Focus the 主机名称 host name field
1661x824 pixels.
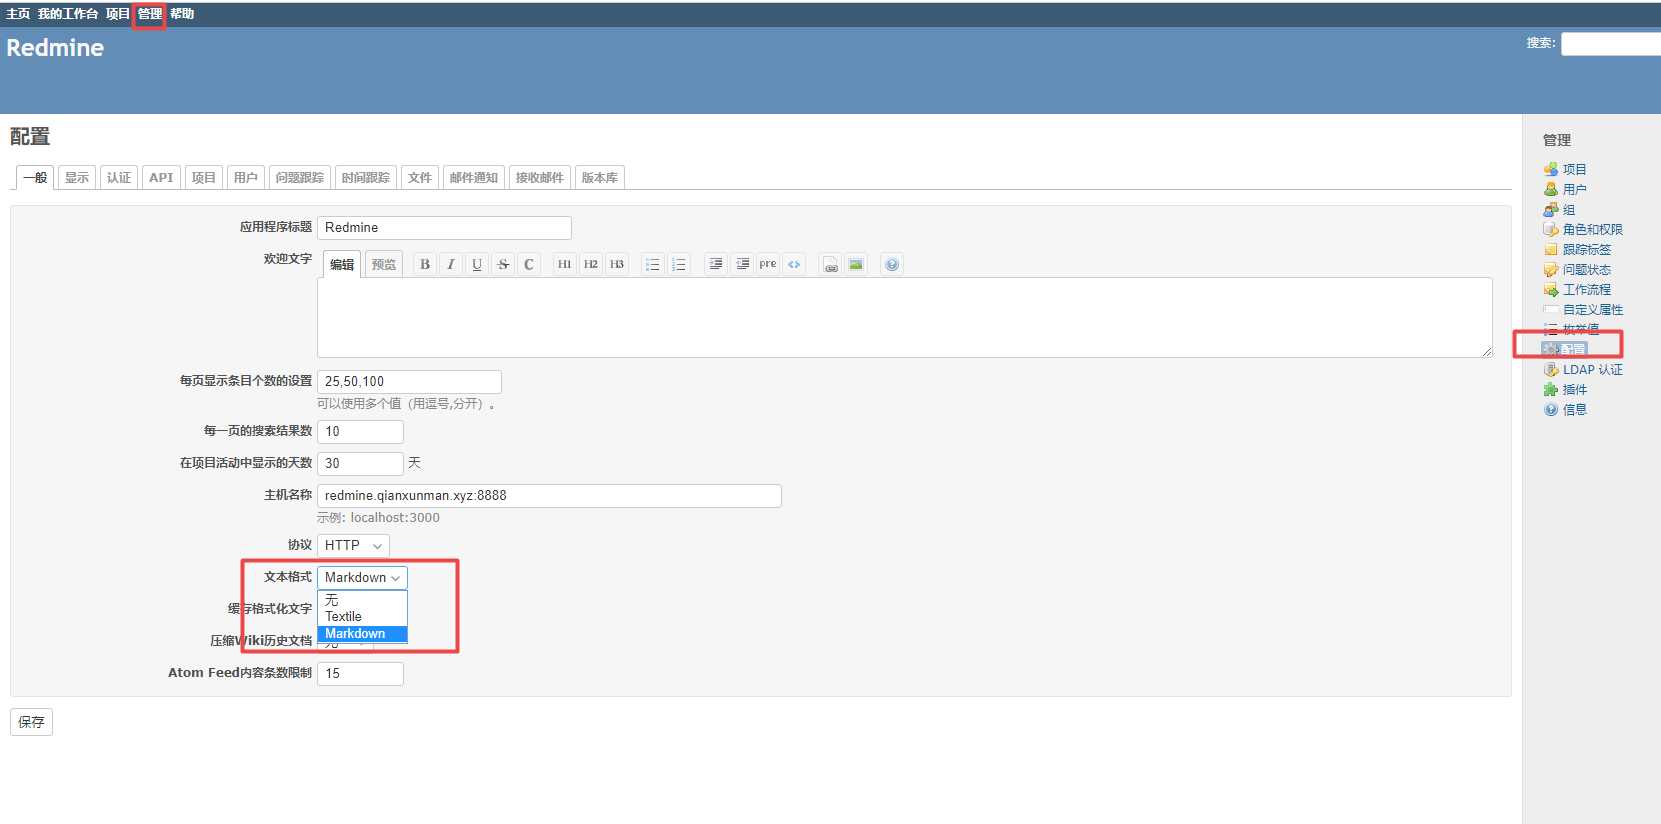[x=549, y=496]
